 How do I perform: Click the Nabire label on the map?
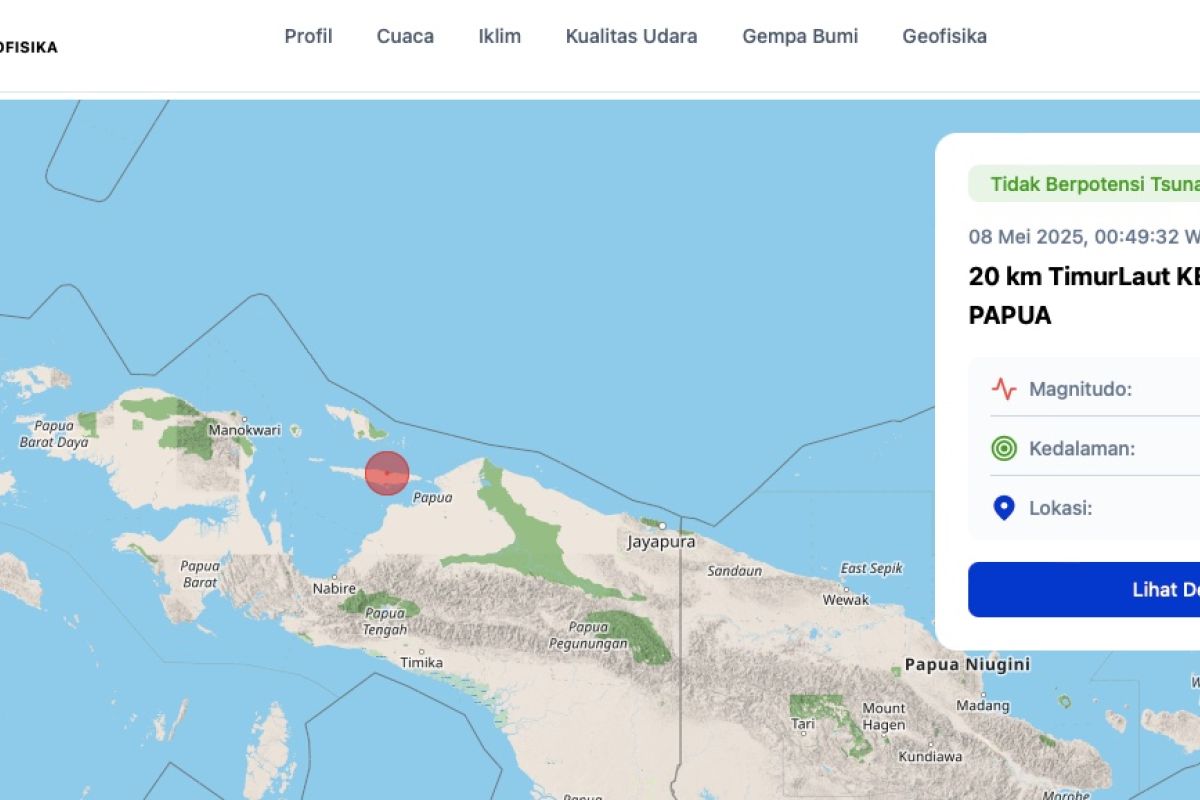pos(335,588)
